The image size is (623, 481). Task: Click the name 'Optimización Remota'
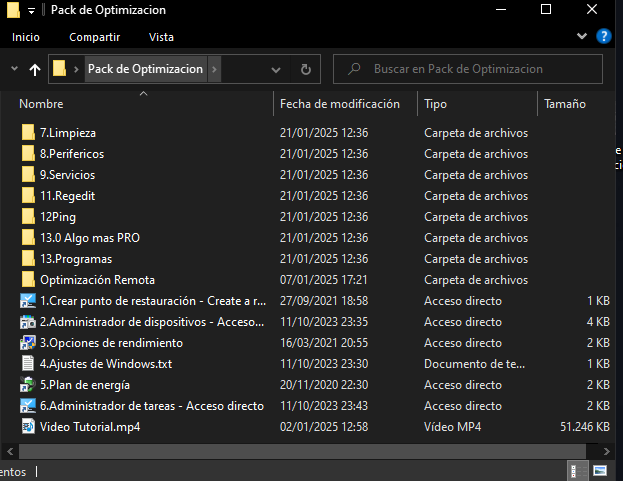pyautogui.click(x=97, y=280)
